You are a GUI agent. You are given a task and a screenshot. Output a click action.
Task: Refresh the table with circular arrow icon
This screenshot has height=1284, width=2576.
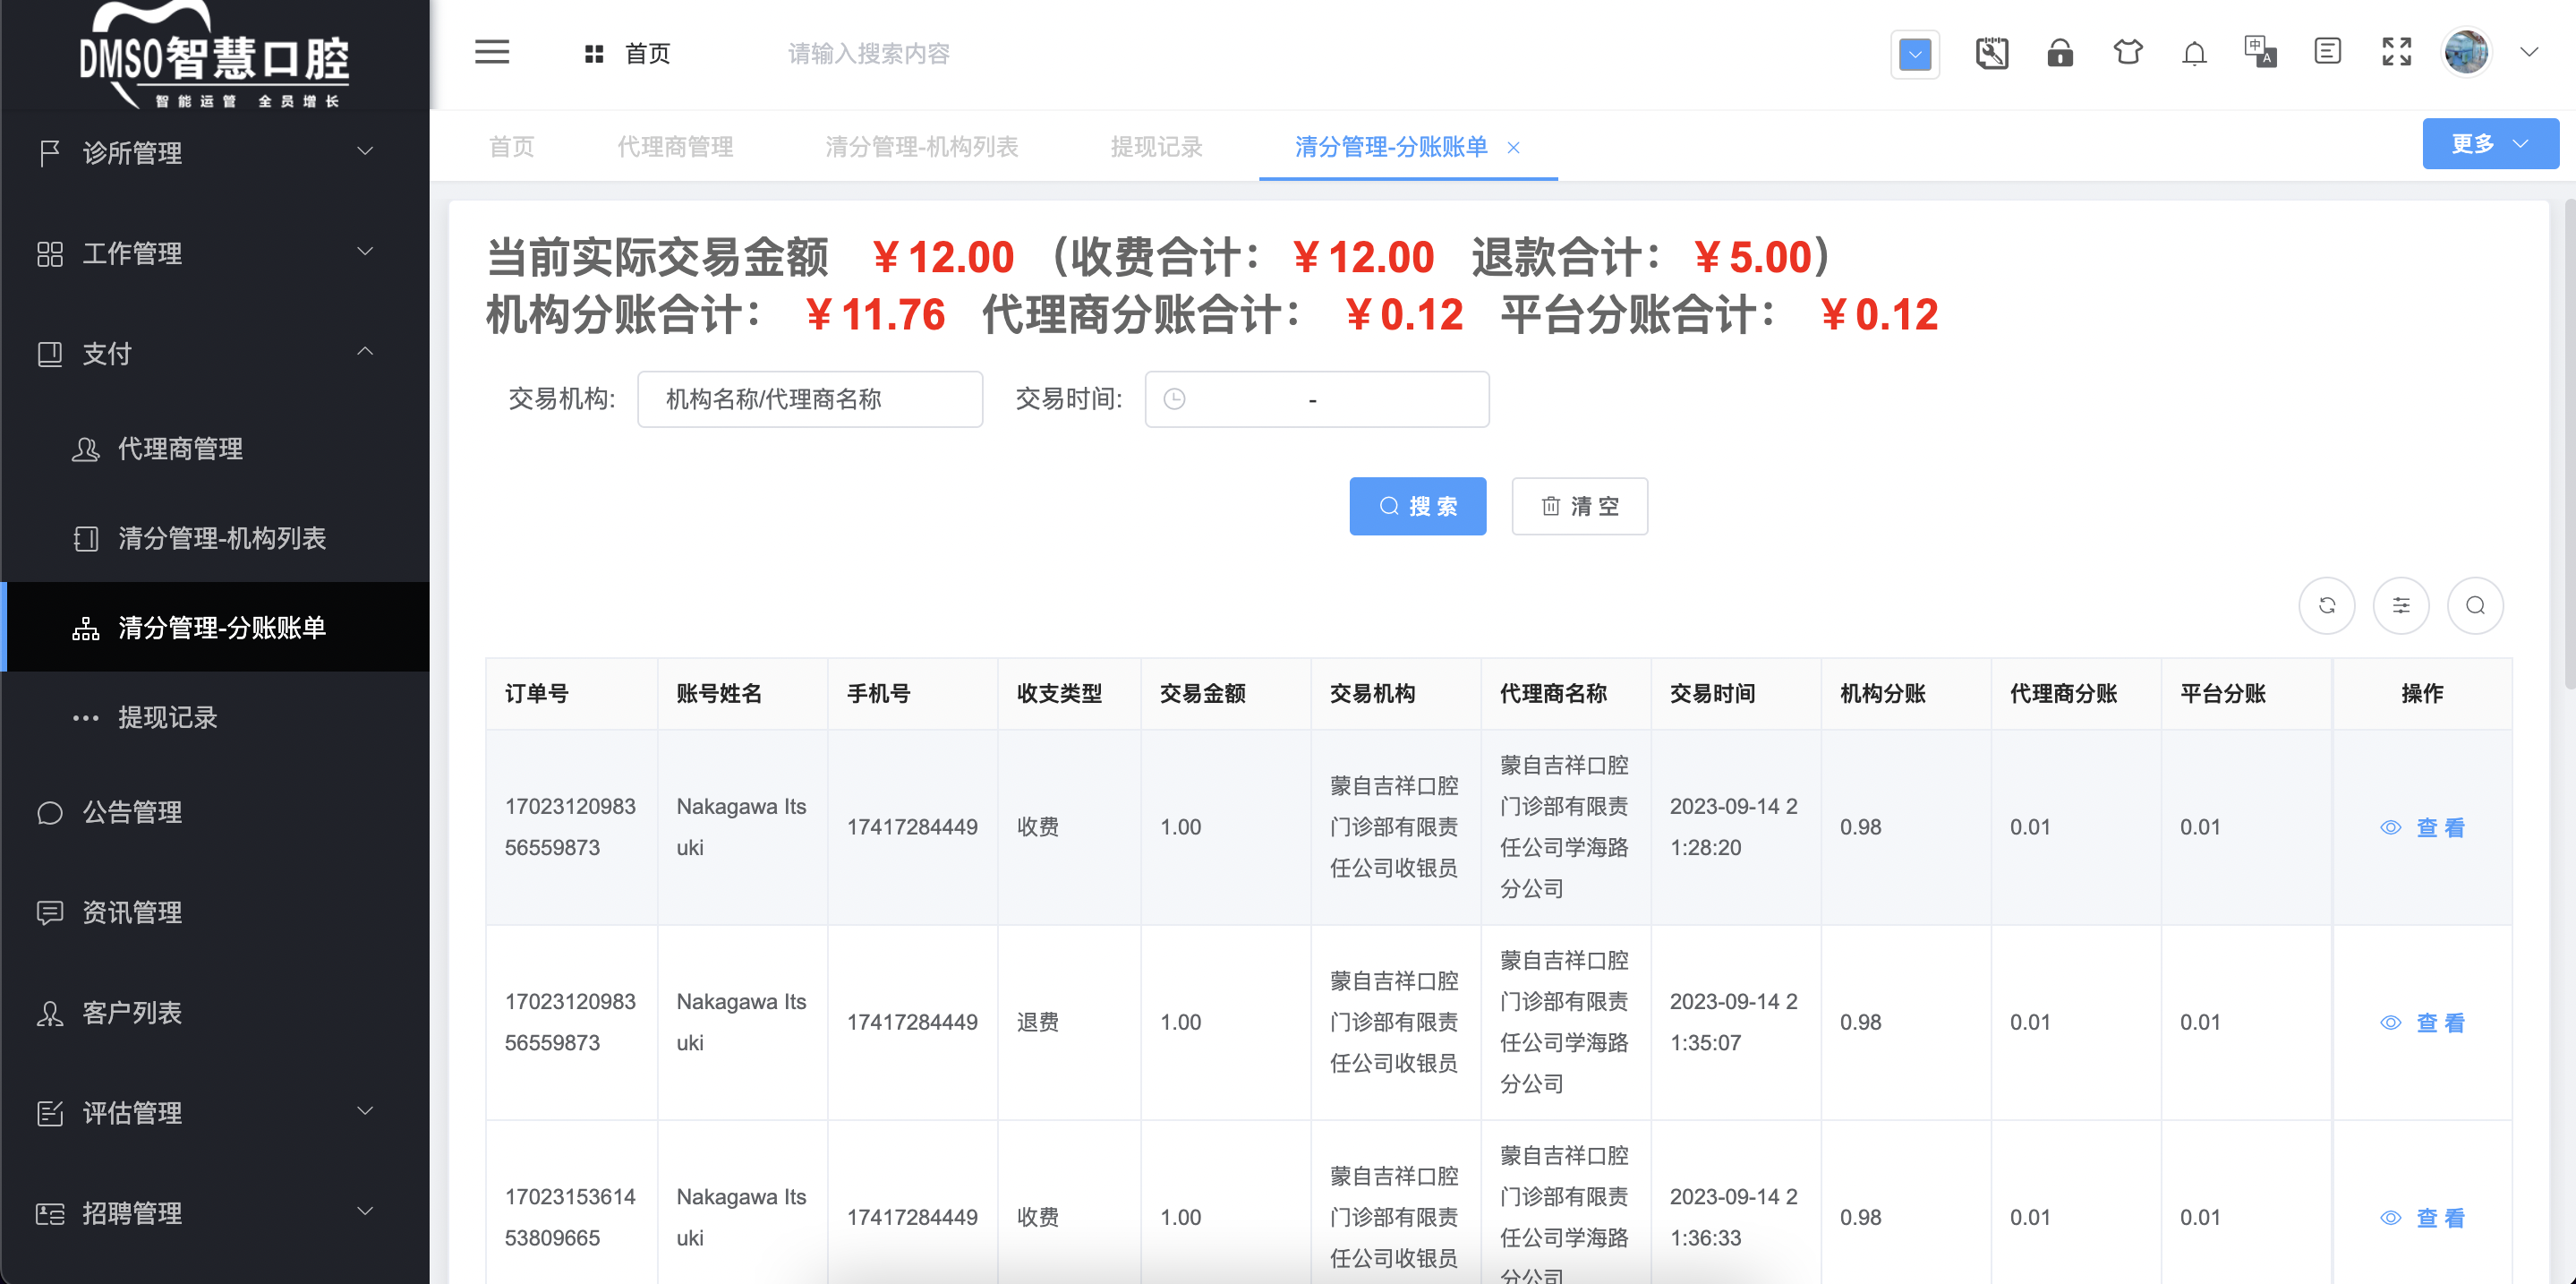pyautogui.click(x=2326, y=605)
